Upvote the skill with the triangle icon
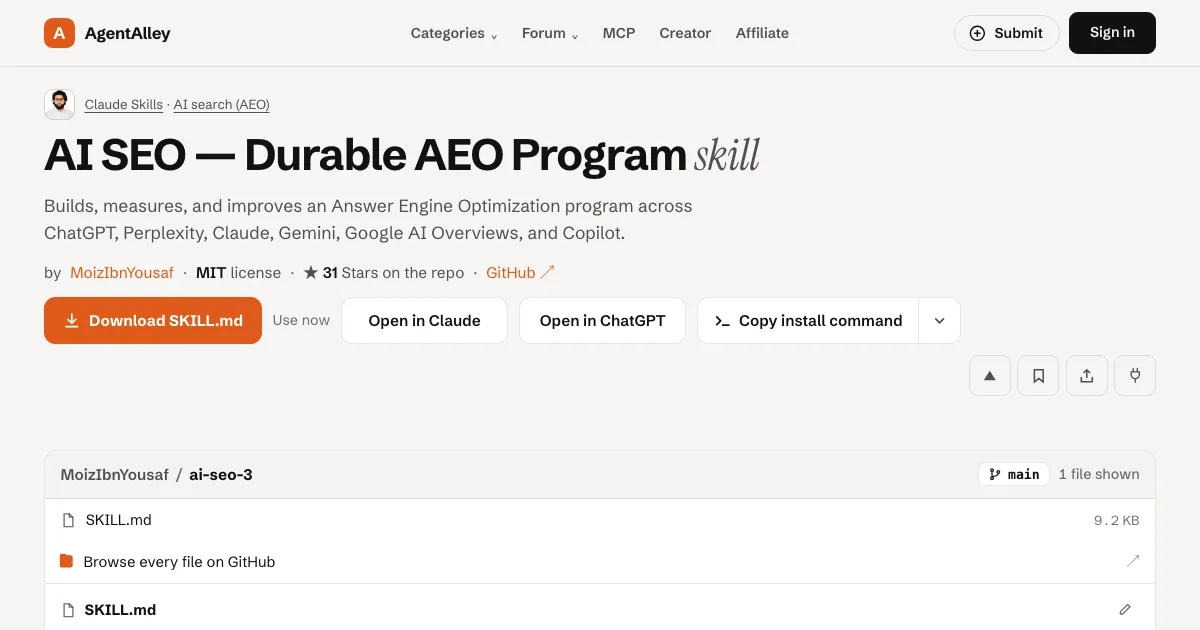 [990, 376]
